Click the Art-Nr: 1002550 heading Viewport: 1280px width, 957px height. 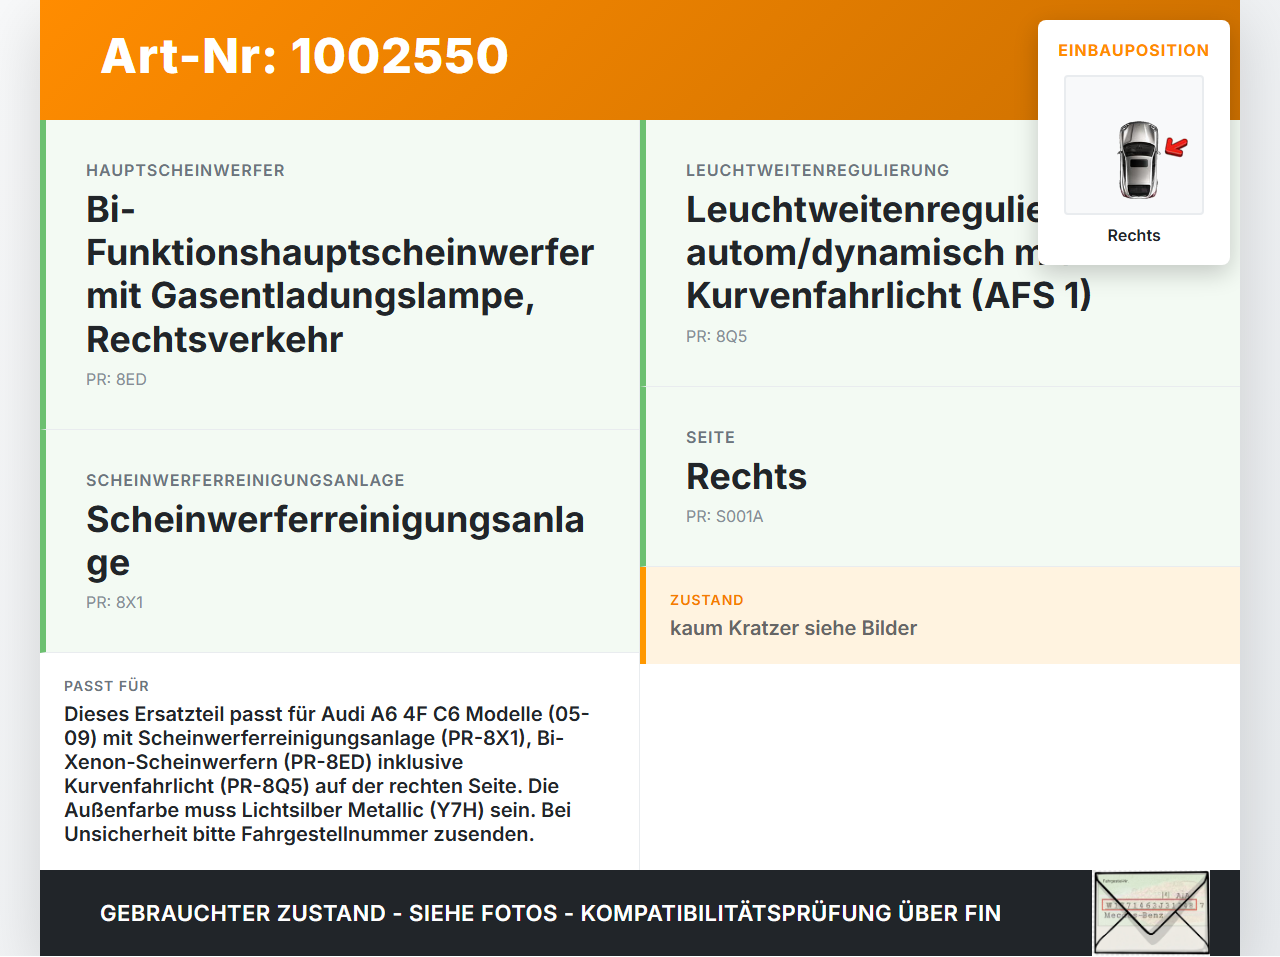tap(305, 56)
